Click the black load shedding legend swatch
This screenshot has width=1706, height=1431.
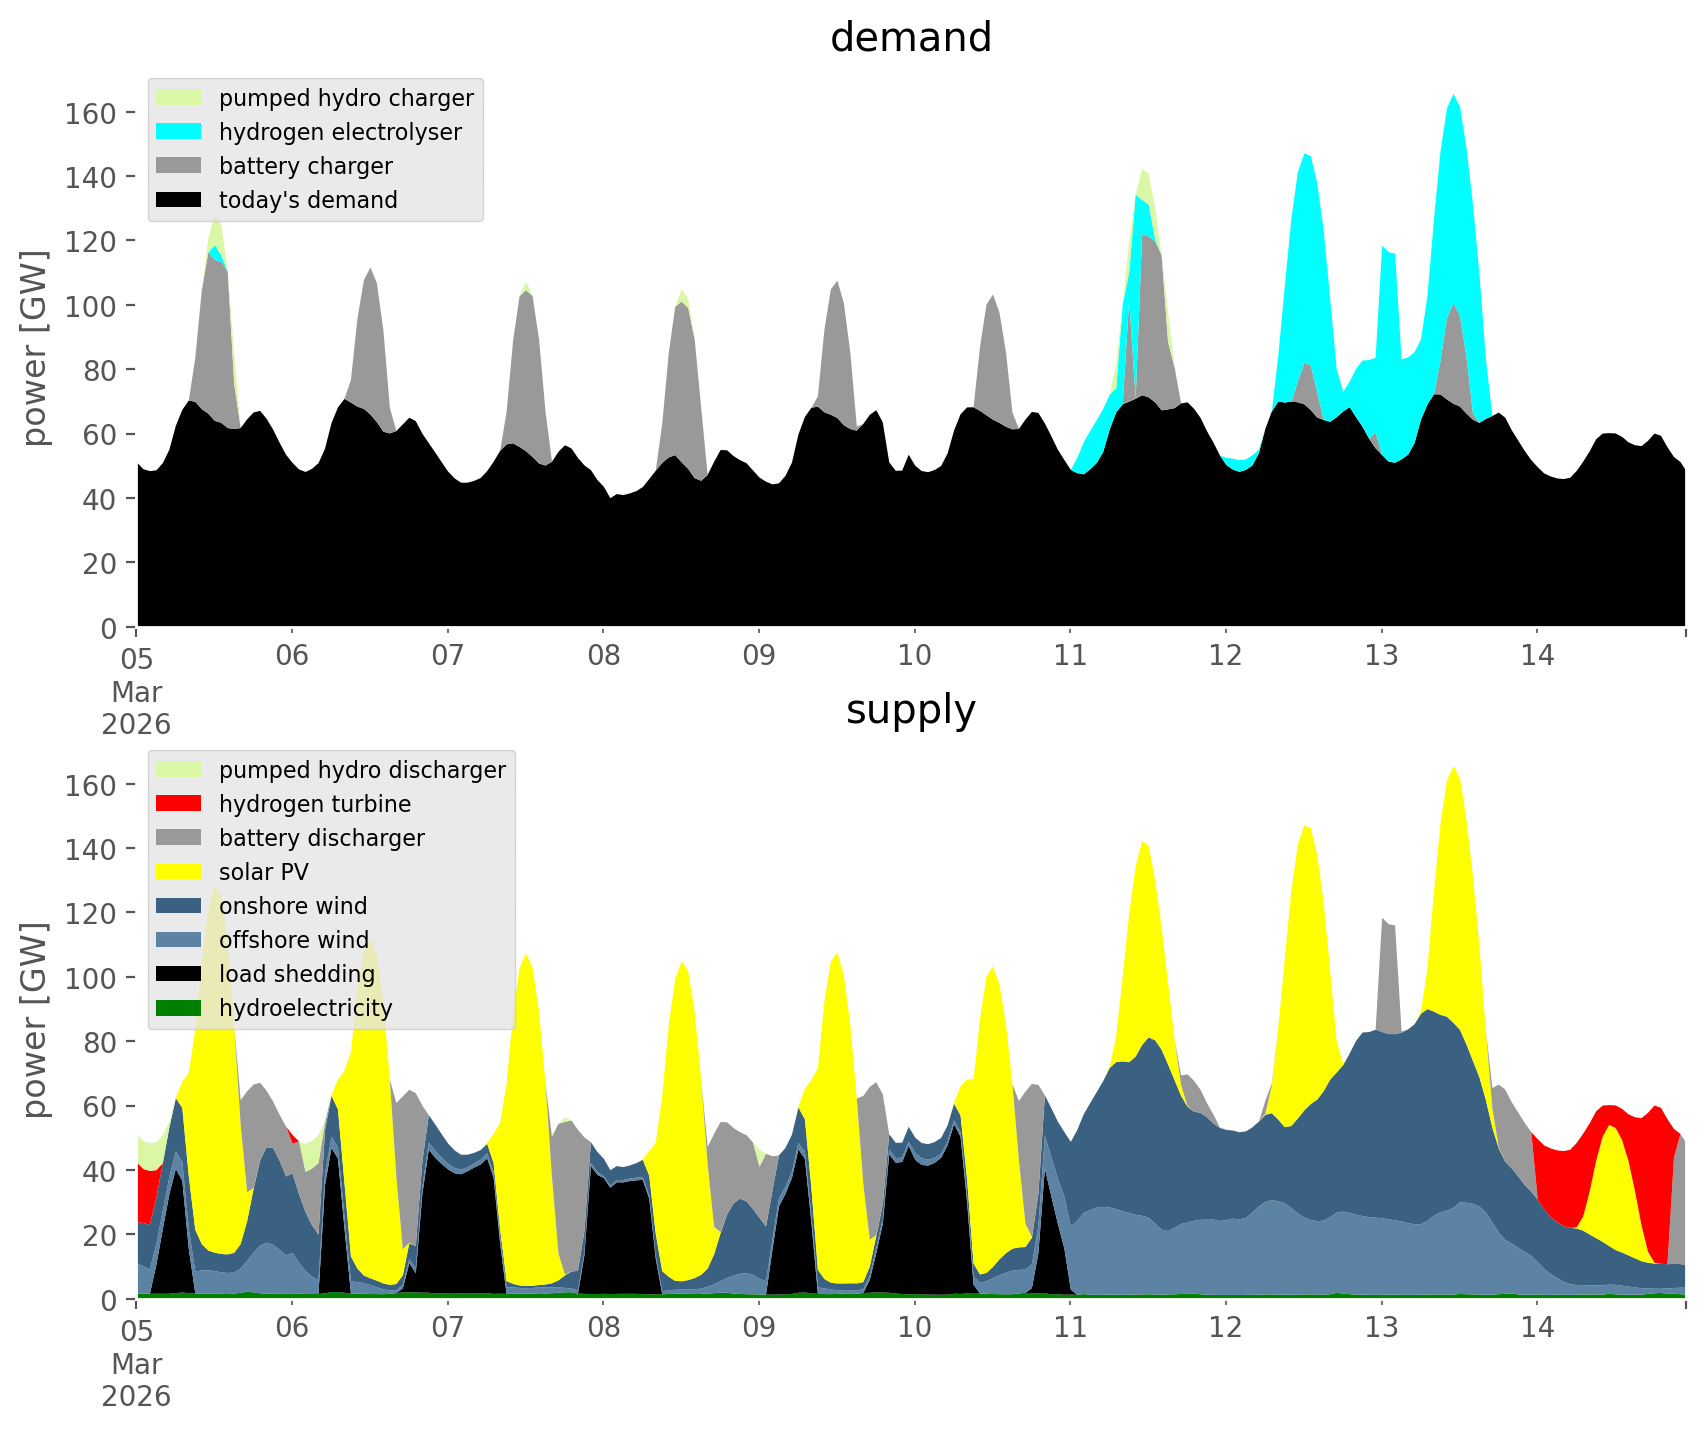click(x=179, y=974)
